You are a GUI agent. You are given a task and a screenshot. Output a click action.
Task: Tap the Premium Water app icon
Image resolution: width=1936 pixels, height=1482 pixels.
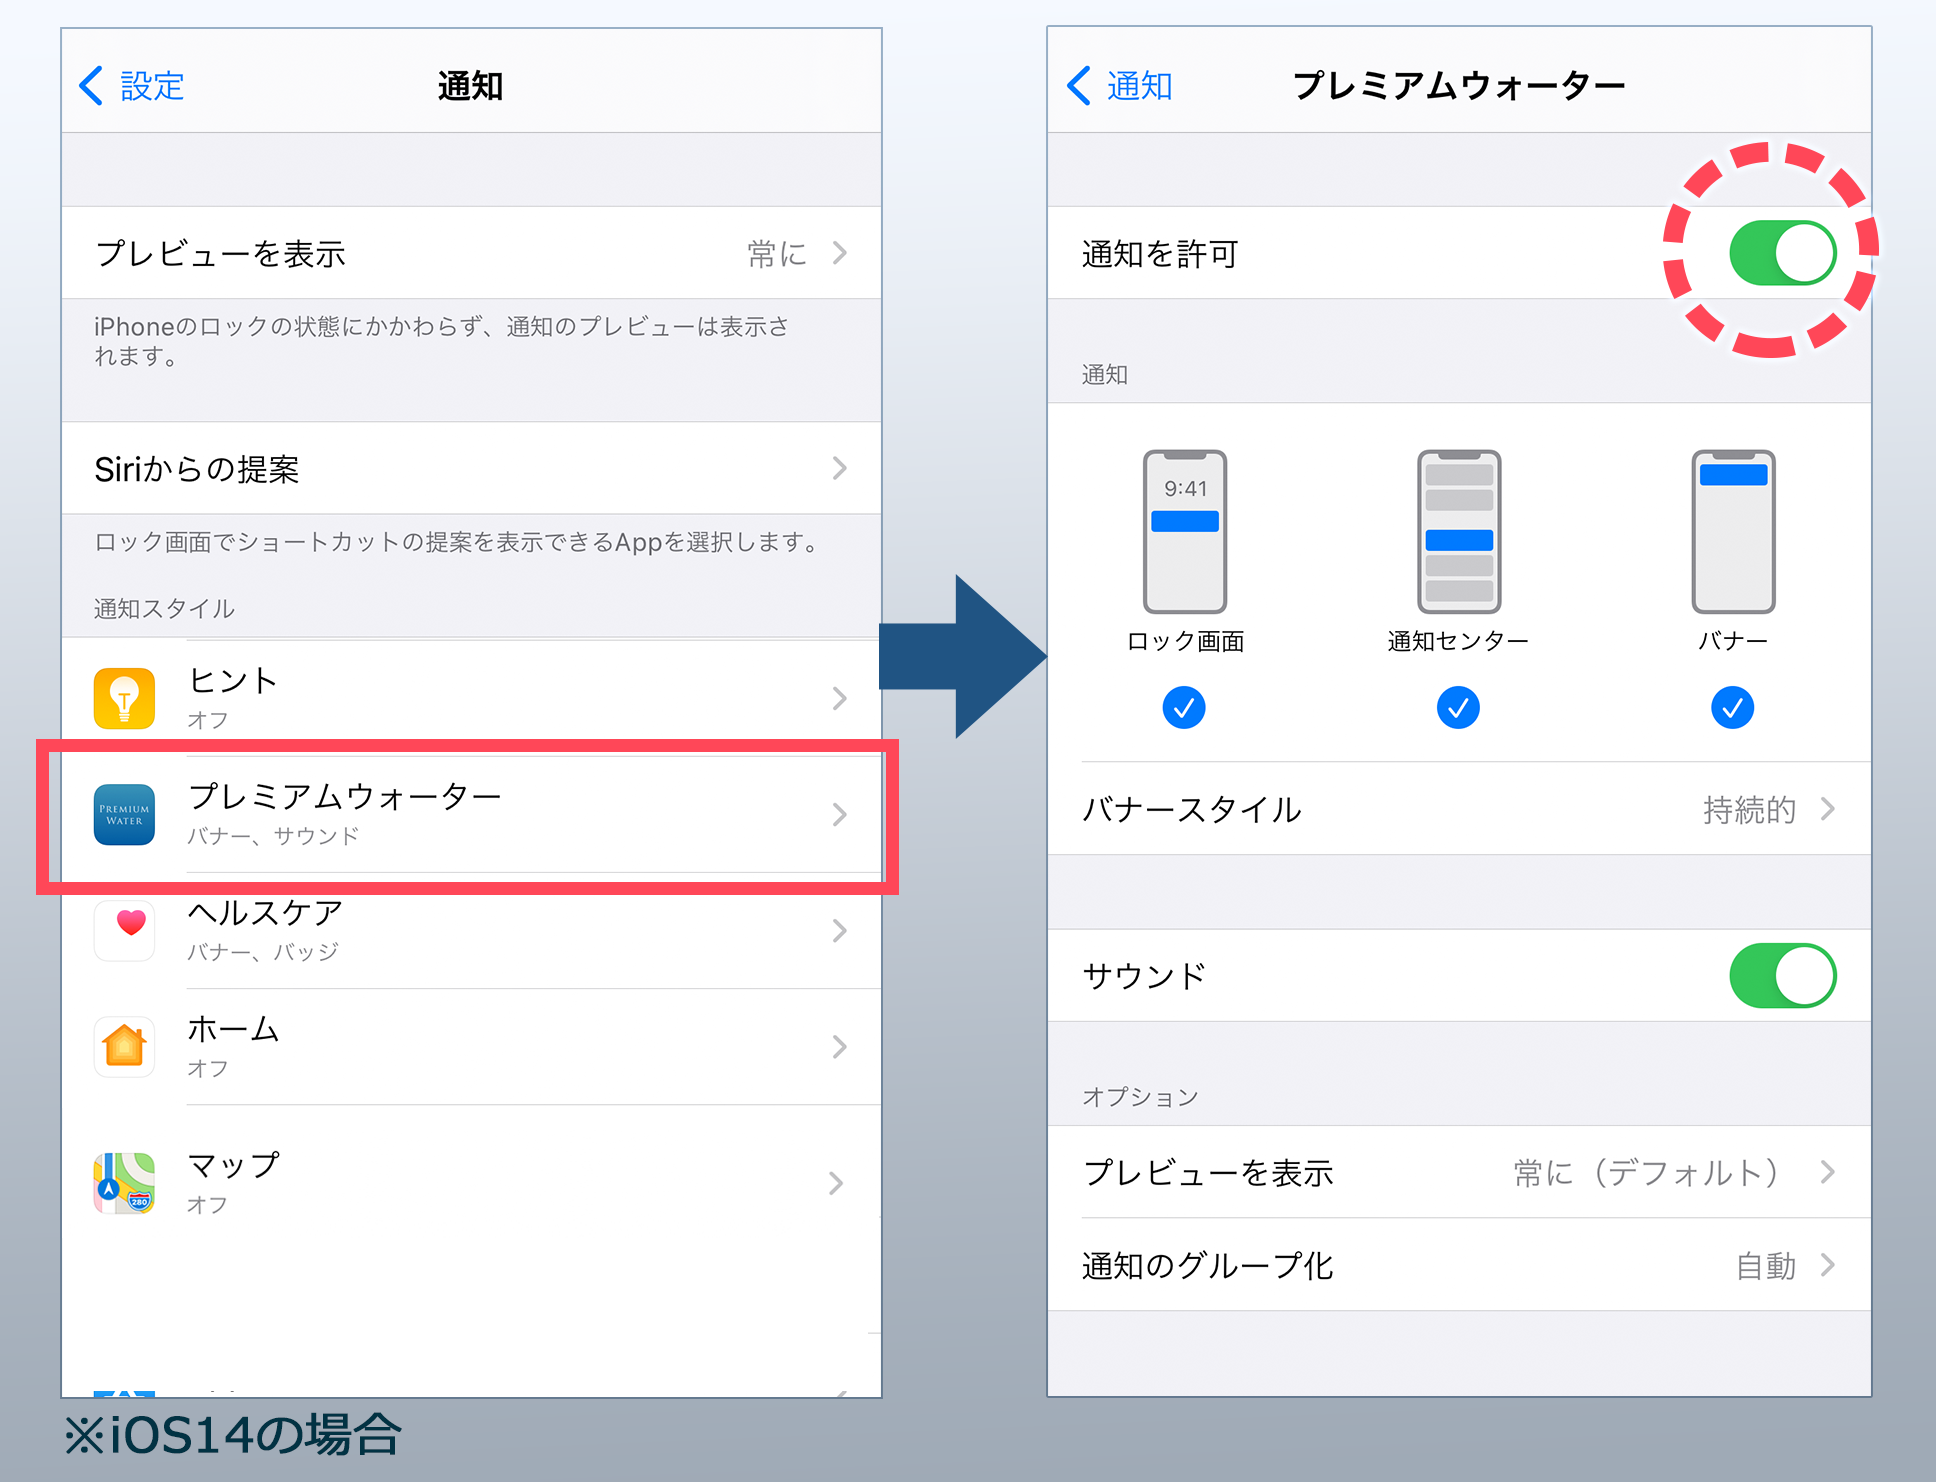(x=124, y=814)
